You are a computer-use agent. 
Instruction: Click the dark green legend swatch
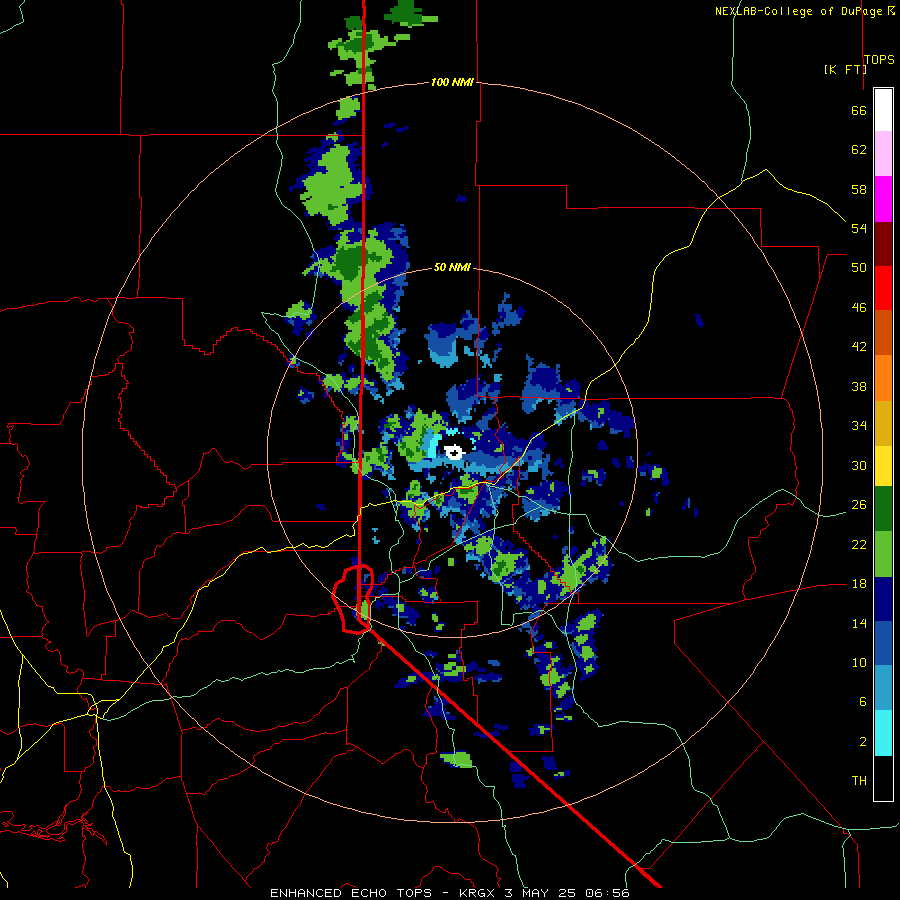click(x=883, y=509)
